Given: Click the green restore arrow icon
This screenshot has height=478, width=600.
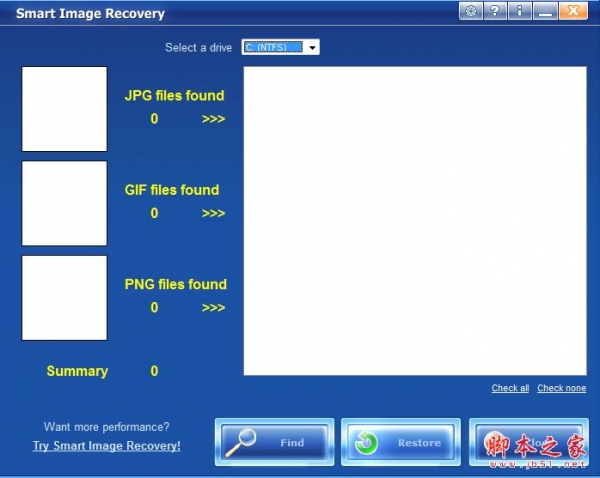Looking at the screenshot, I should [366, 443].
